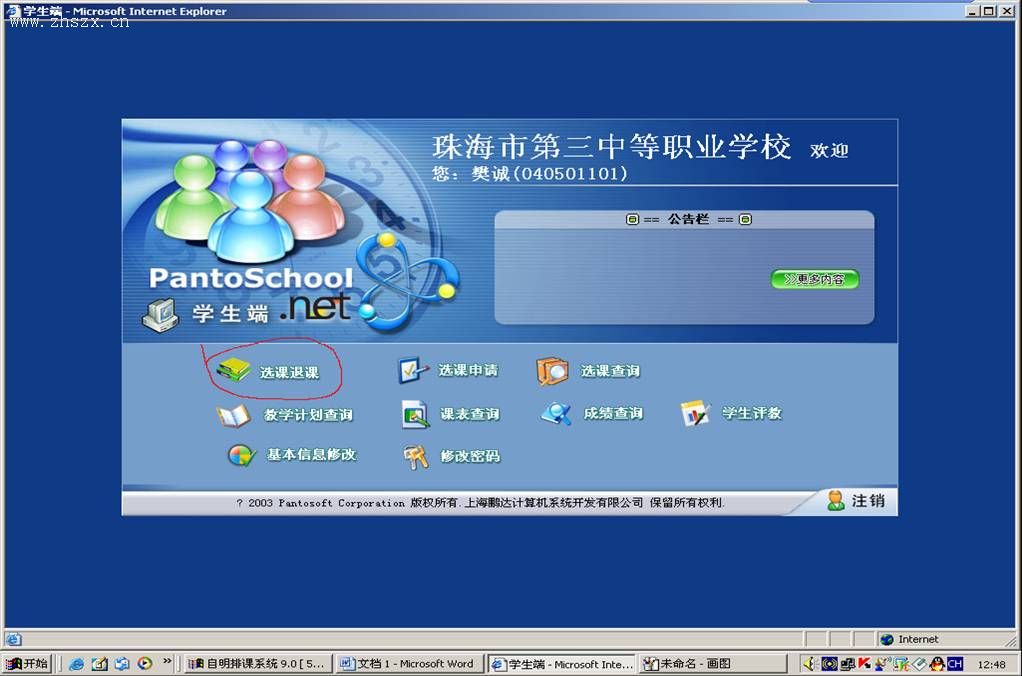This screenshot has width=1022, height=676.
Task: Launch Internet Explorer from quick launch
Action: point(77,664)
